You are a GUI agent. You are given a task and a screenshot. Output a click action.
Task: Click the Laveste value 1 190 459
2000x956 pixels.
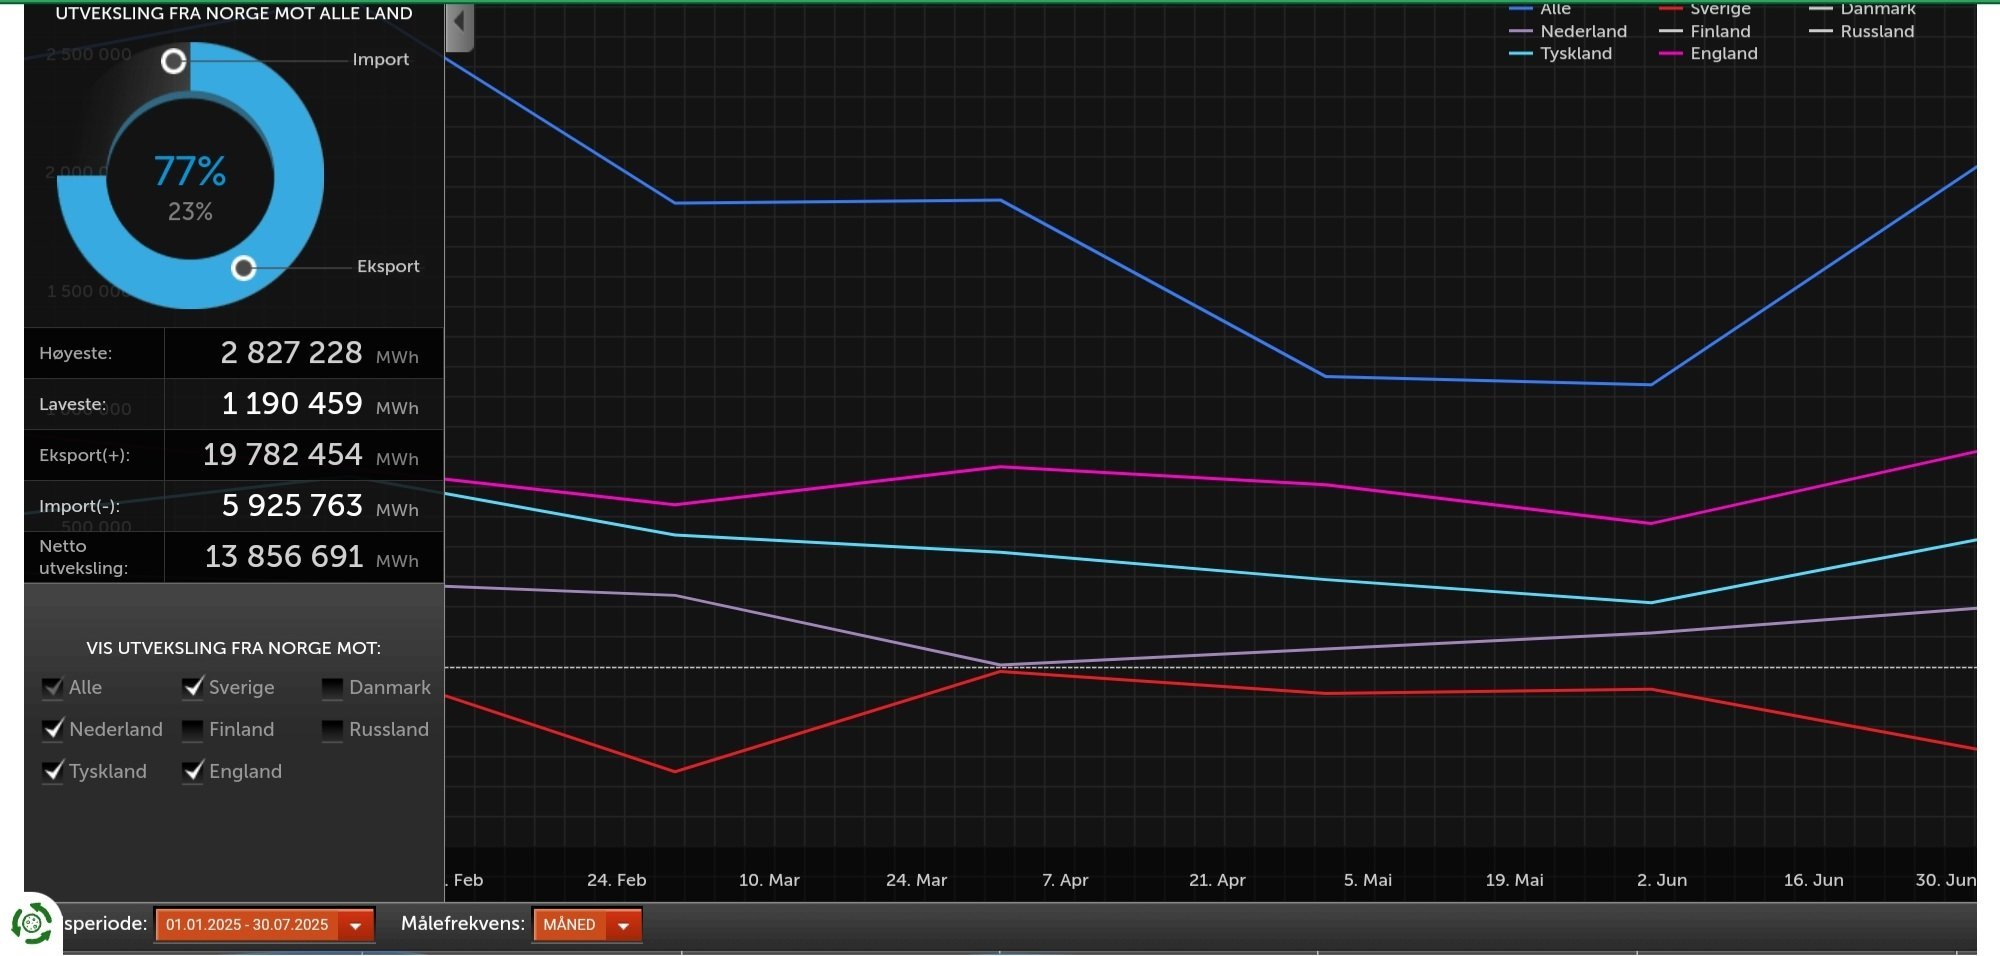click(x=291, y=404)
